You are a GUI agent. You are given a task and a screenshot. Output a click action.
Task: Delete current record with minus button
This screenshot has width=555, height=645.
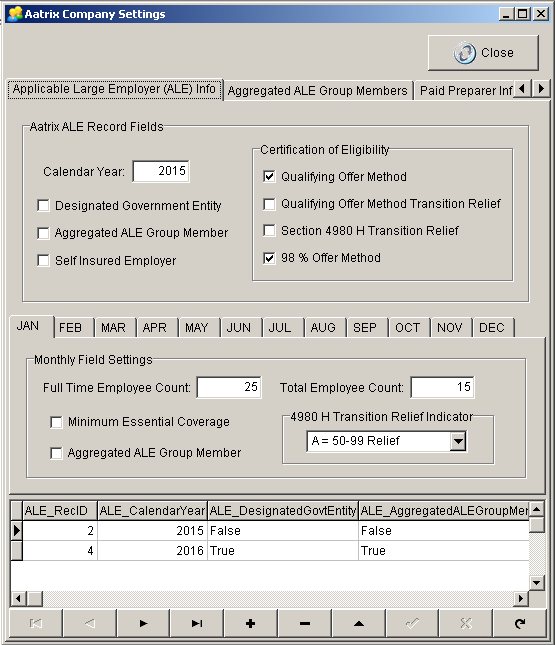coord(304,623)
